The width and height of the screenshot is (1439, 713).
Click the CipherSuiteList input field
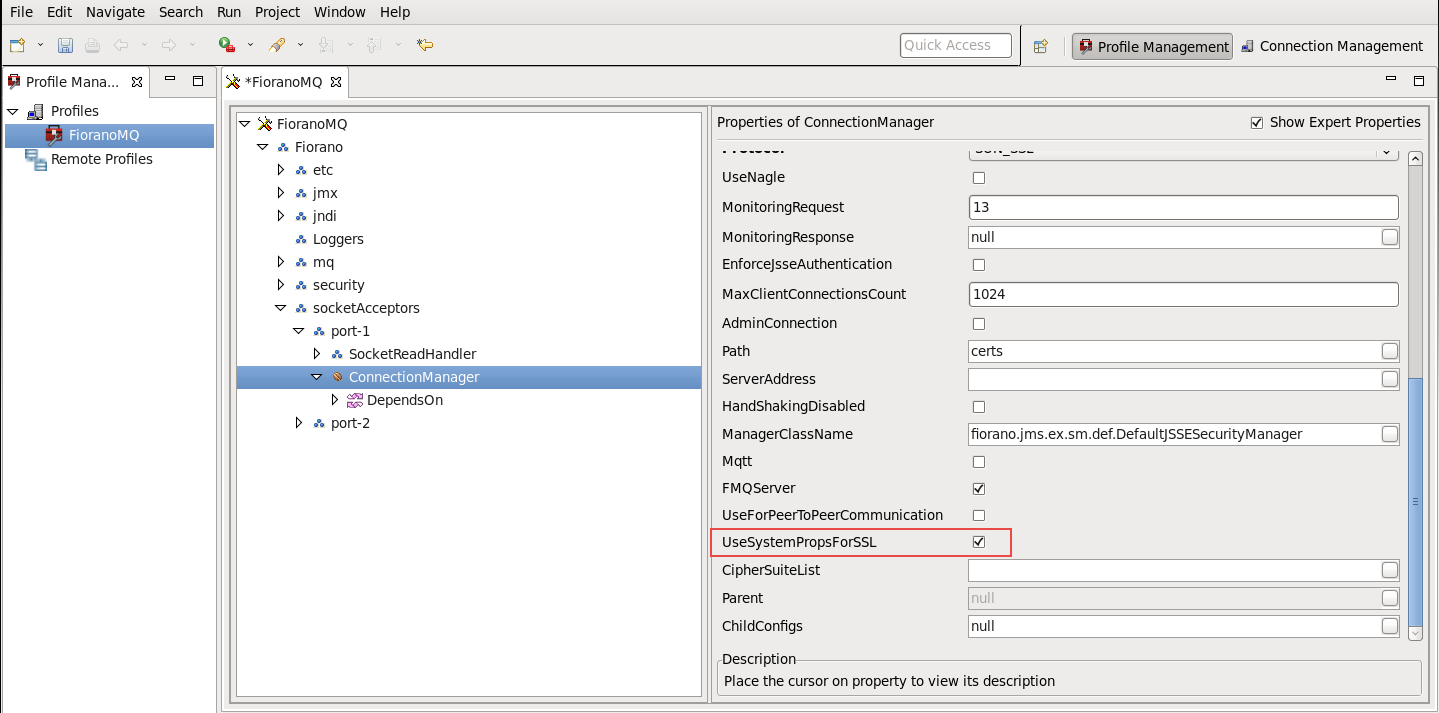(1174, 570)
